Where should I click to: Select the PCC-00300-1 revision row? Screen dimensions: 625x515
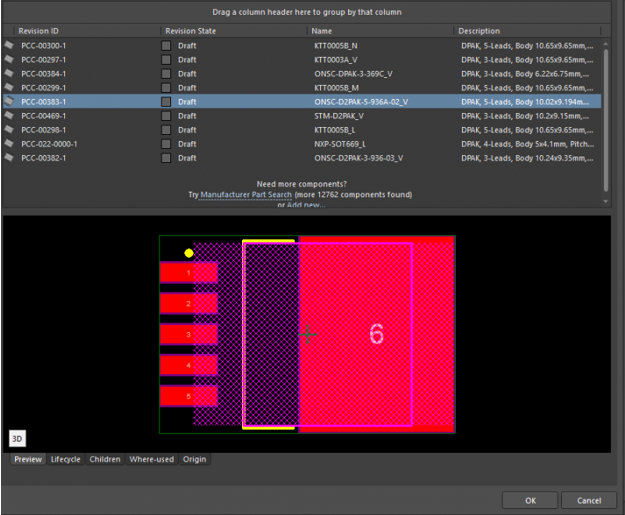[x=302, y=45]
